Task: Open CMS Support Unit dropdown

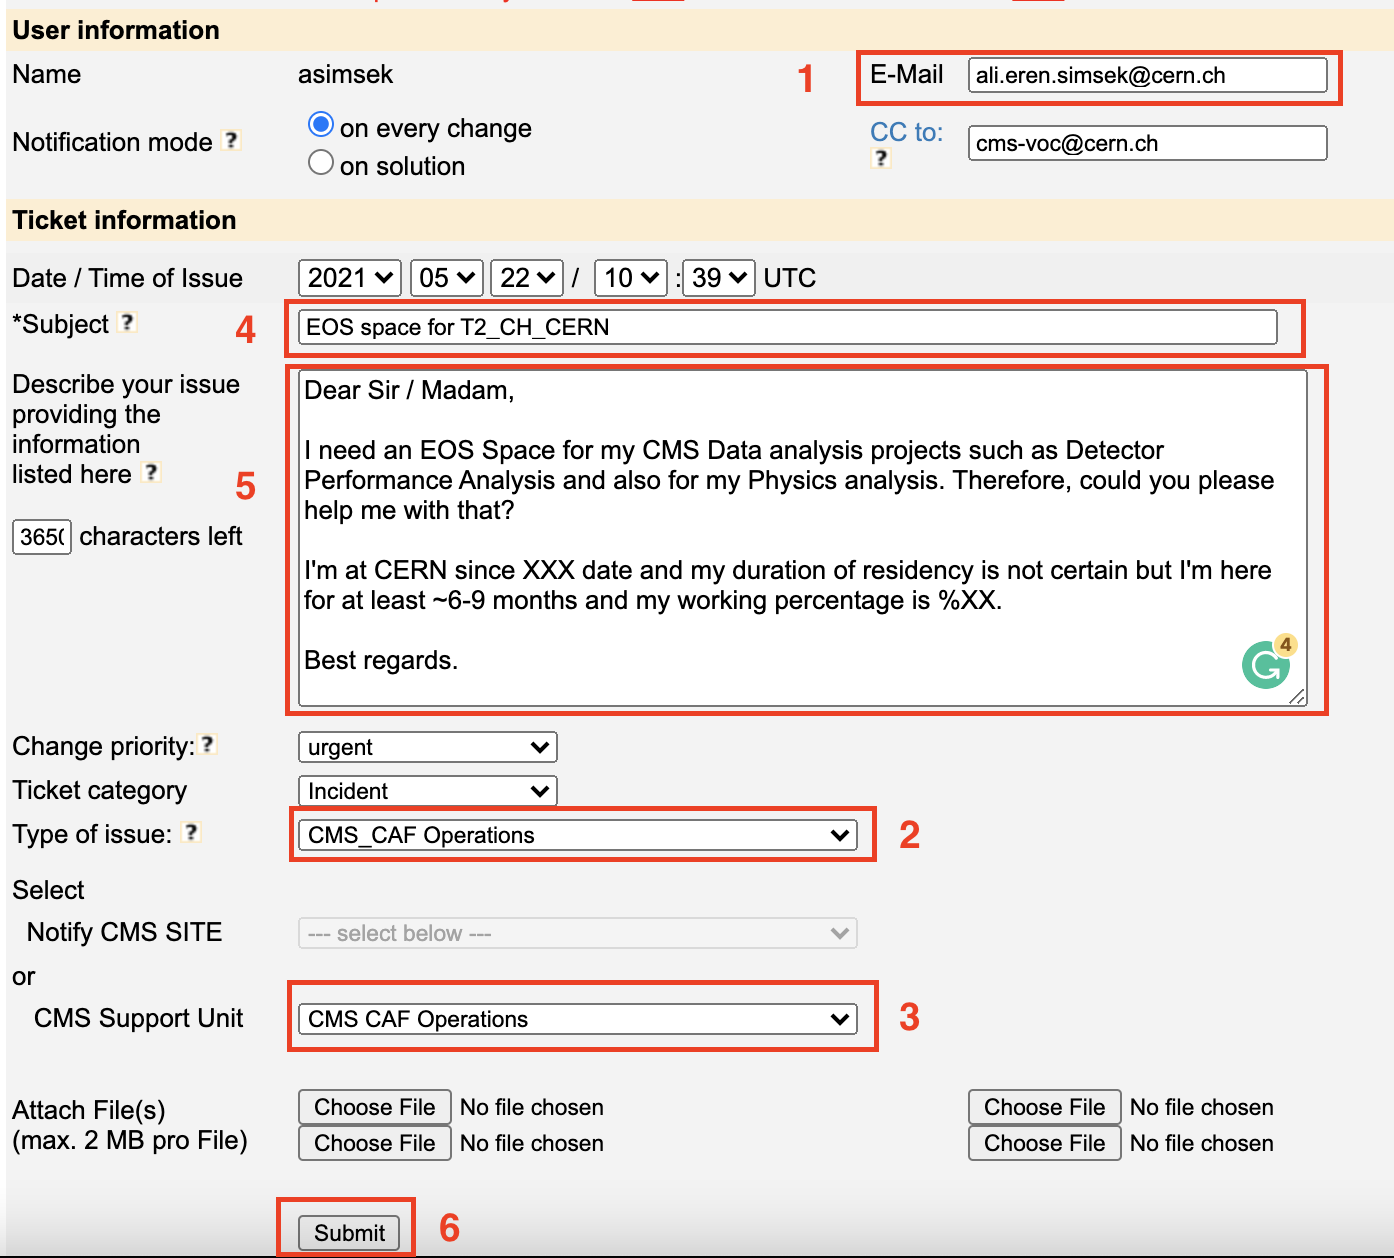Action: coord(578,1019)
